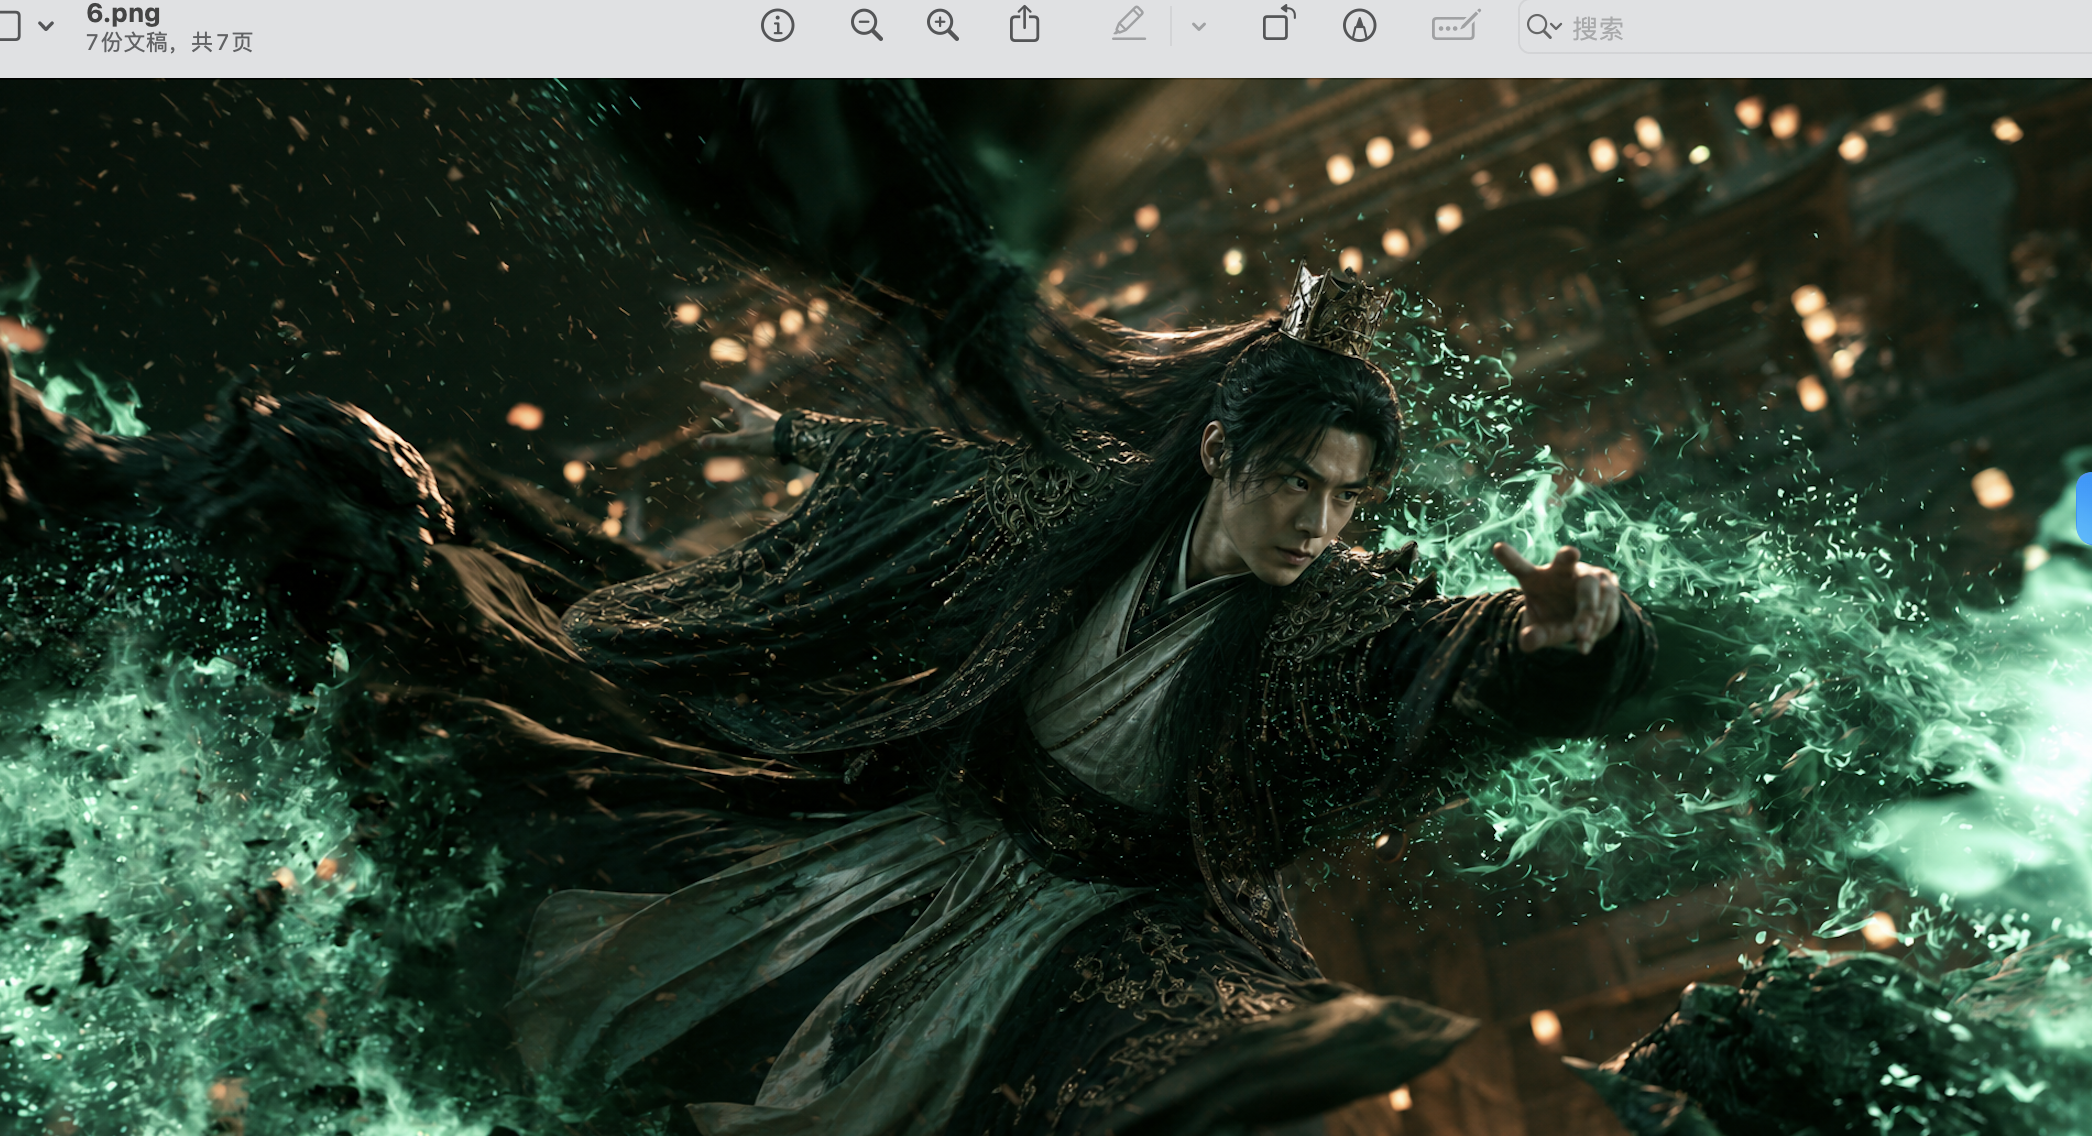
Task: Click the document count text 7份文稿，共7页
Action: 169,42
